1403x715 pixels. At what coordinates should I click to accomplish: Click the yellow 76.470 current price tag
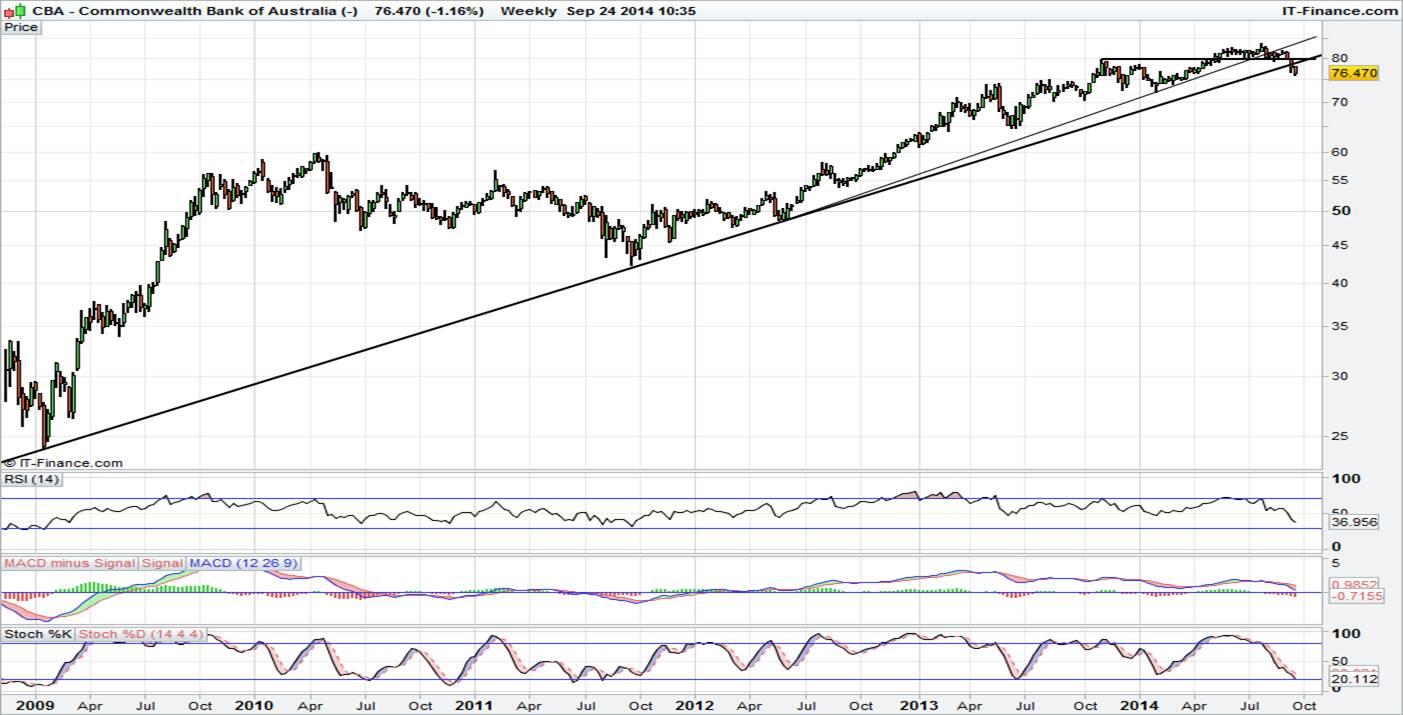[1355, 73]
